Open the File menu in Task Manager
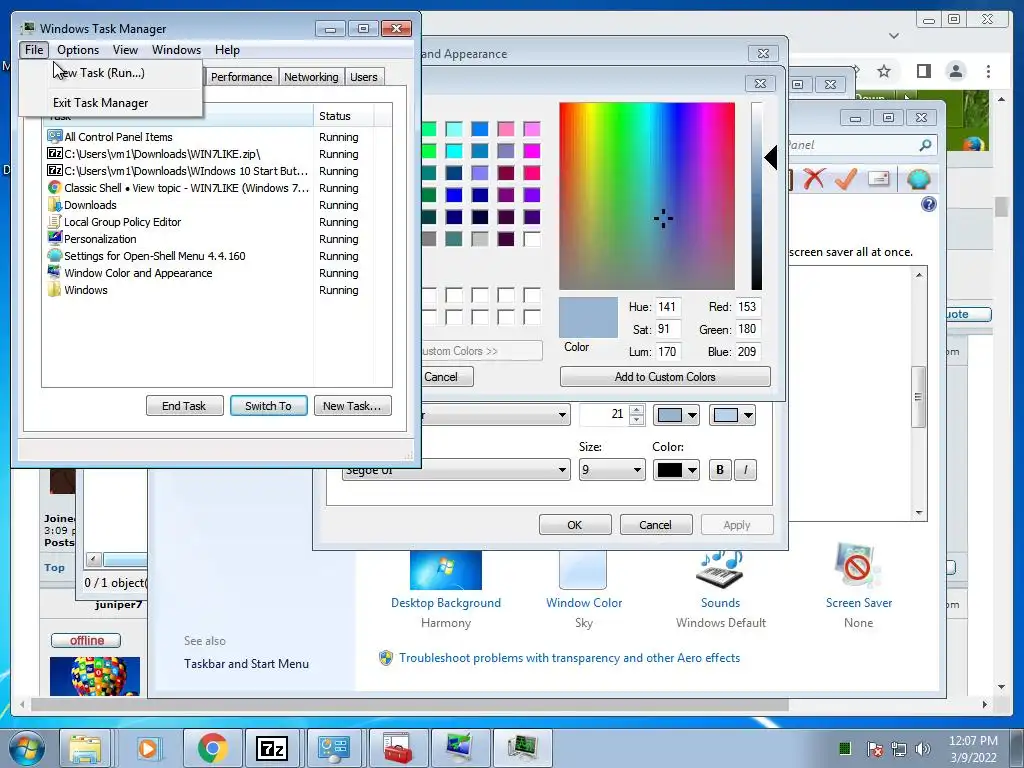This screenshot has height=768, width=1024. 34,50
